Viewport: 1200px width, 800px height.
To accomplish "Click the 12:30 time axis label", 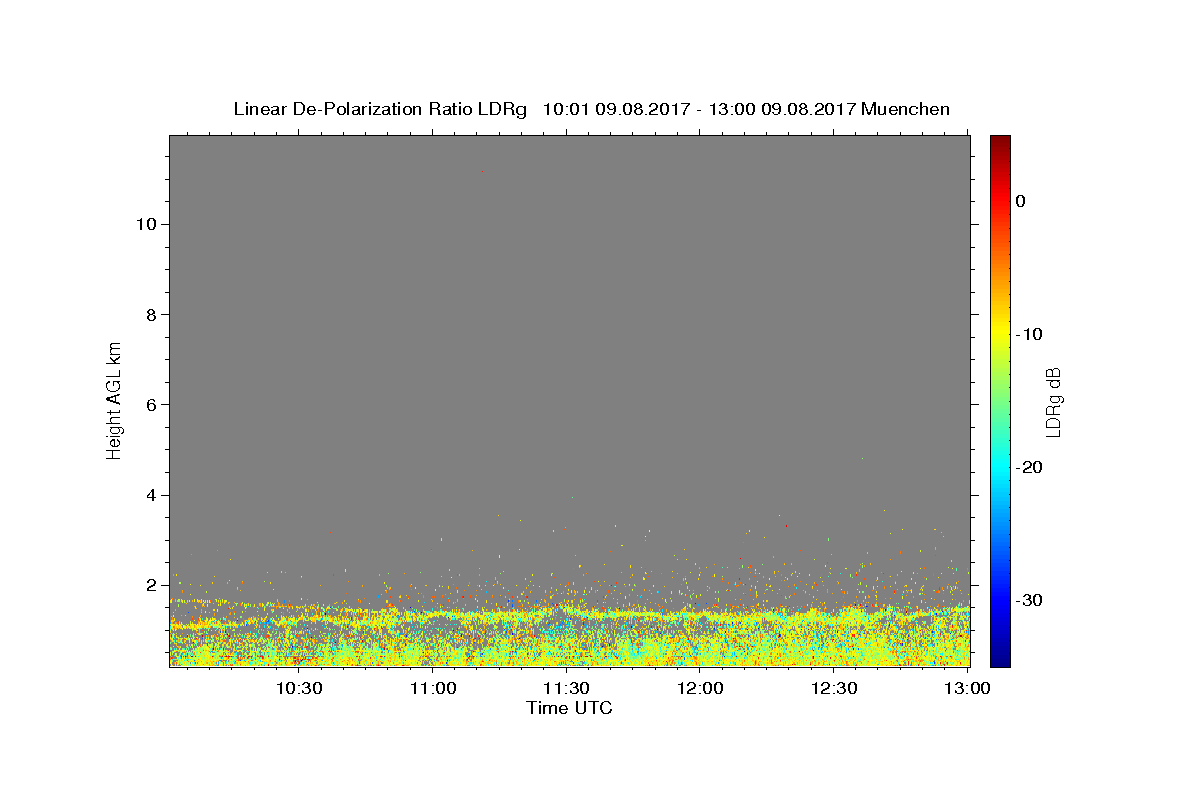I will [x=835, y=689].
